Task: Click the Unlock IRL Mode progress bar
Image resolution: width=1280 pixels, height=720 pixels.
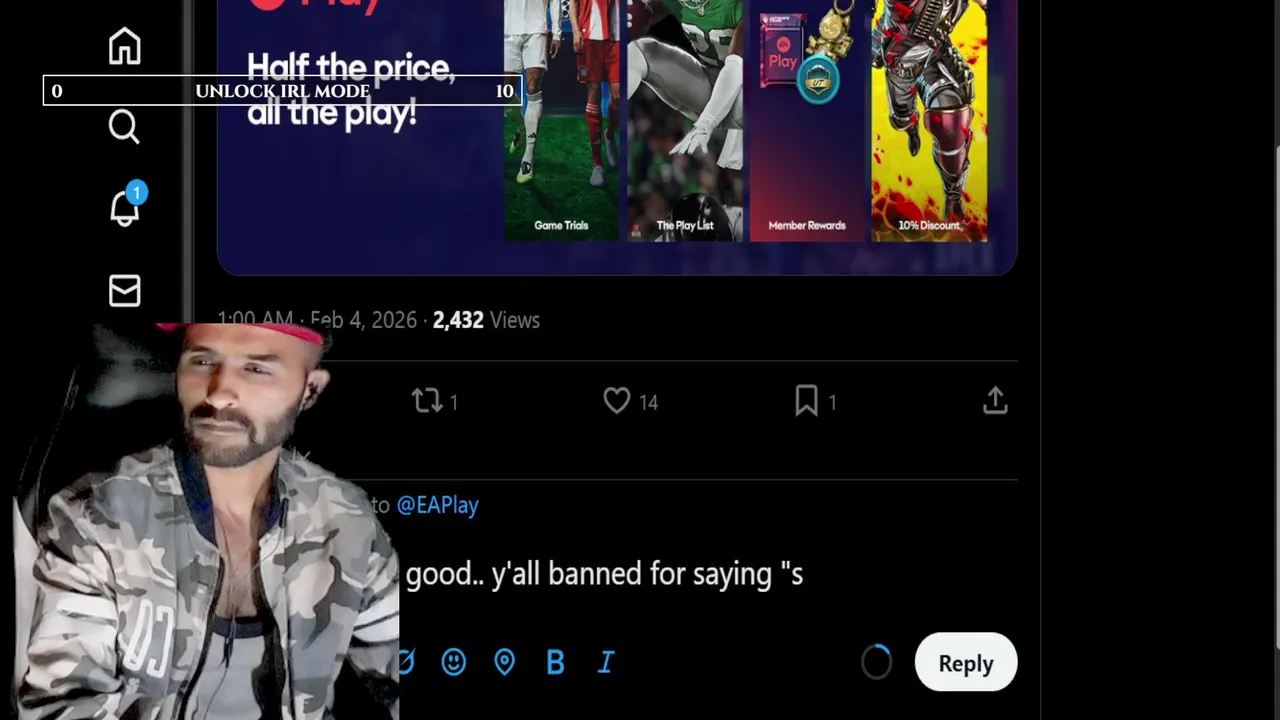Action: (x=282, y=91)
